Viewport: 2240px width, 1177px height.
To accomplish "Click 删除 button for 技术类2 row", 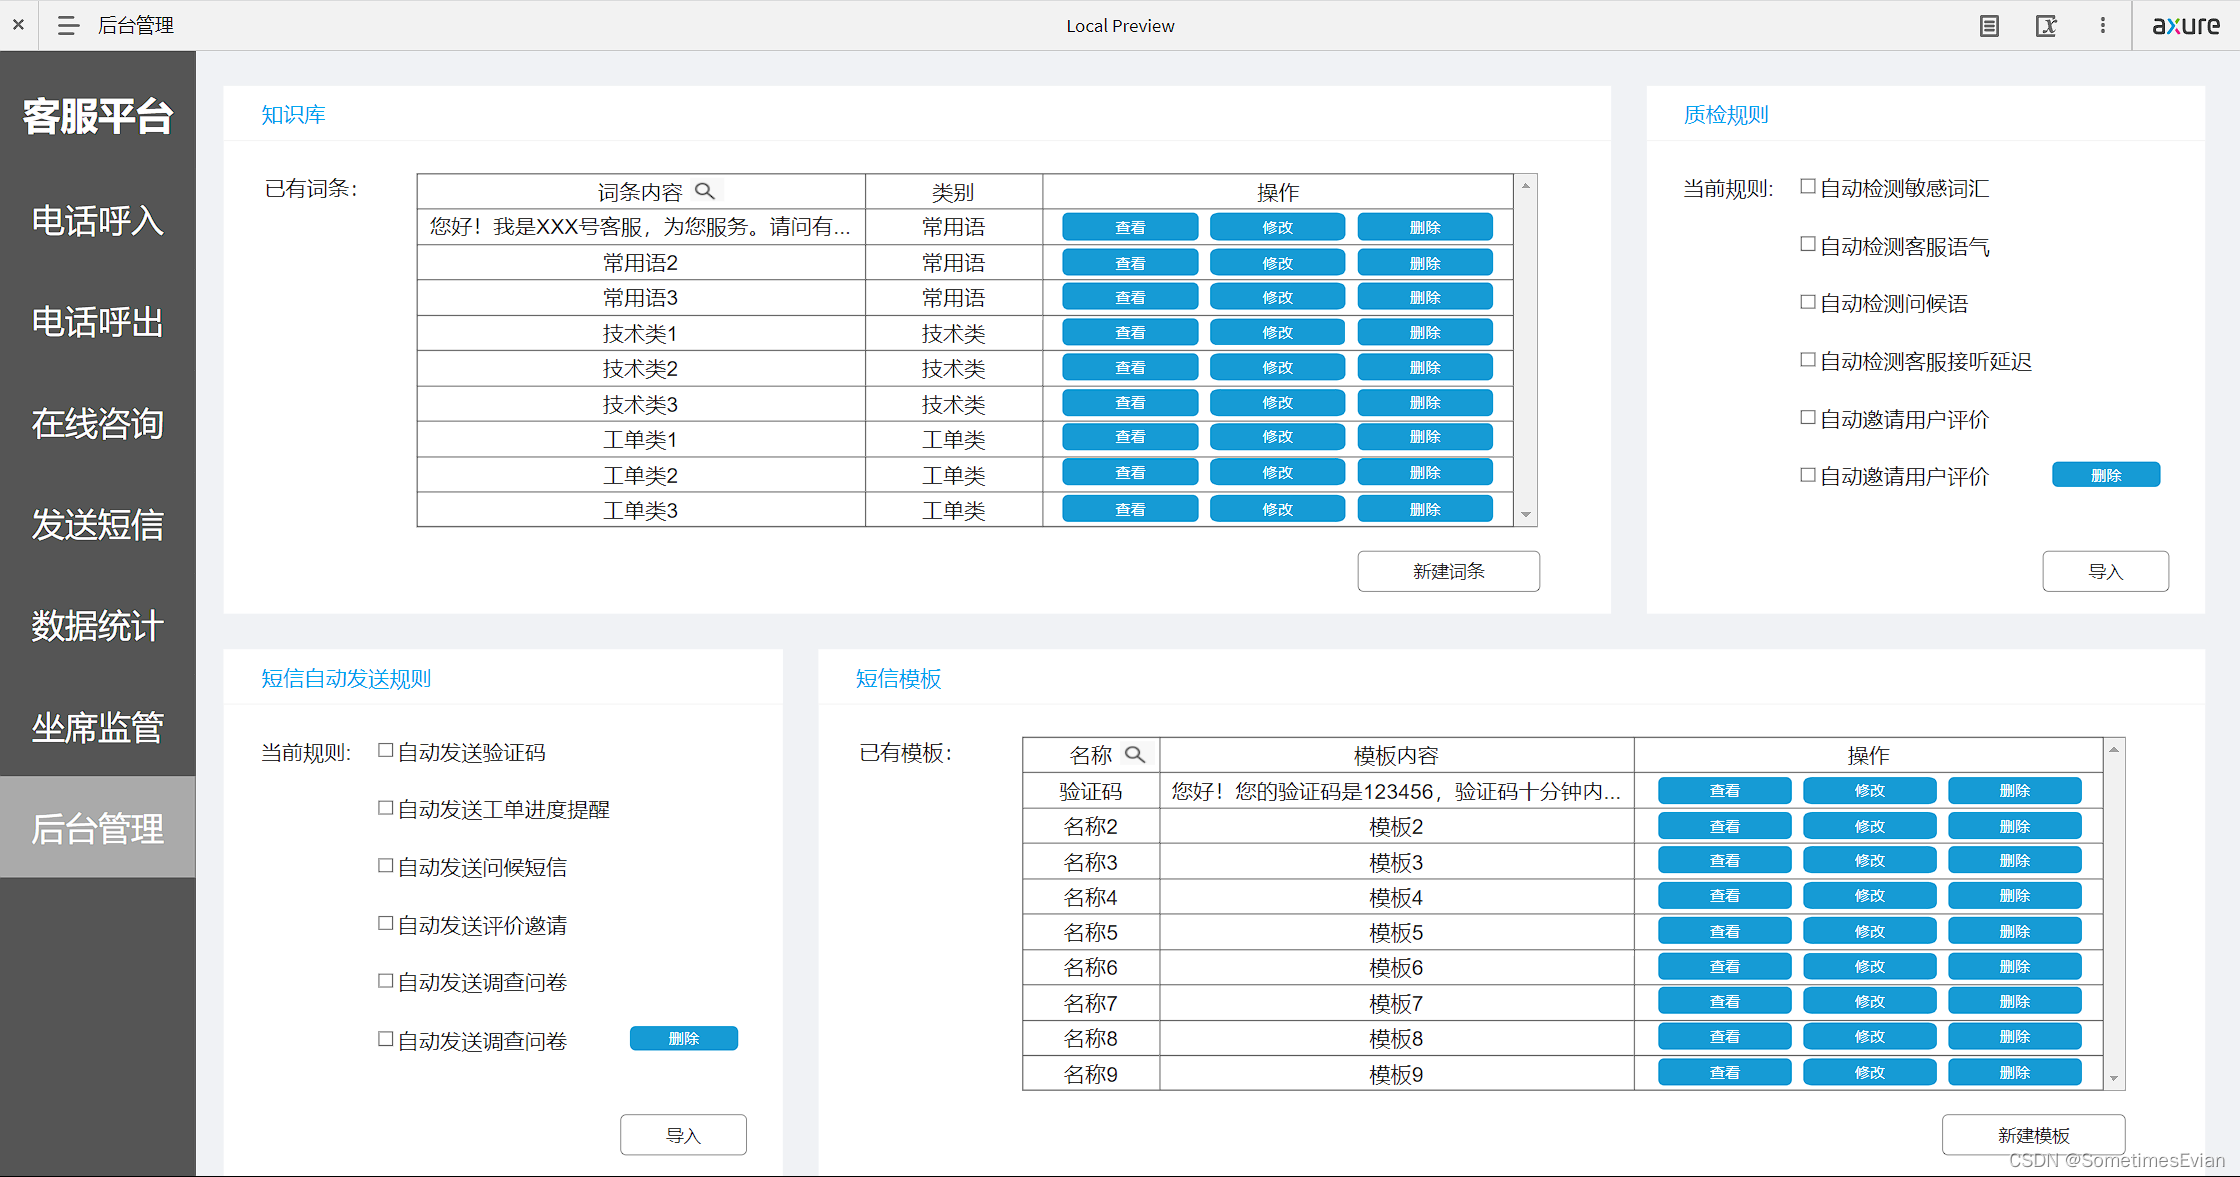I will coord(1424,368).
